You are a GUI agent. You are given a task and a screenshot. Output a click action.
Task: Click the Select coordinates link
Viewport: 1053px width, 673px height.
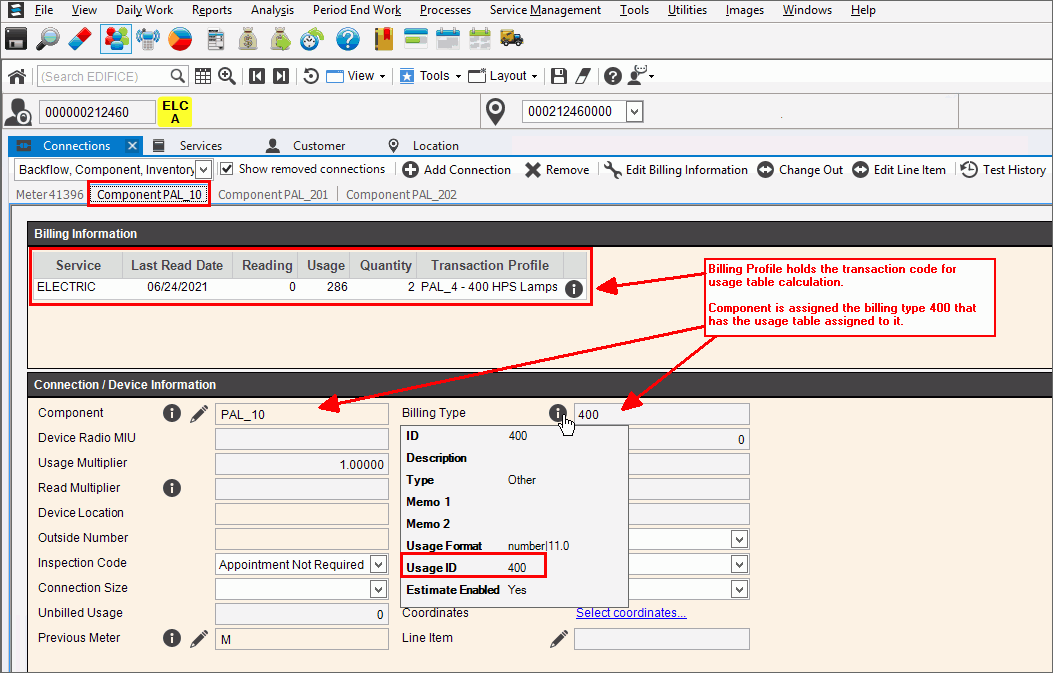click(631, 613)
